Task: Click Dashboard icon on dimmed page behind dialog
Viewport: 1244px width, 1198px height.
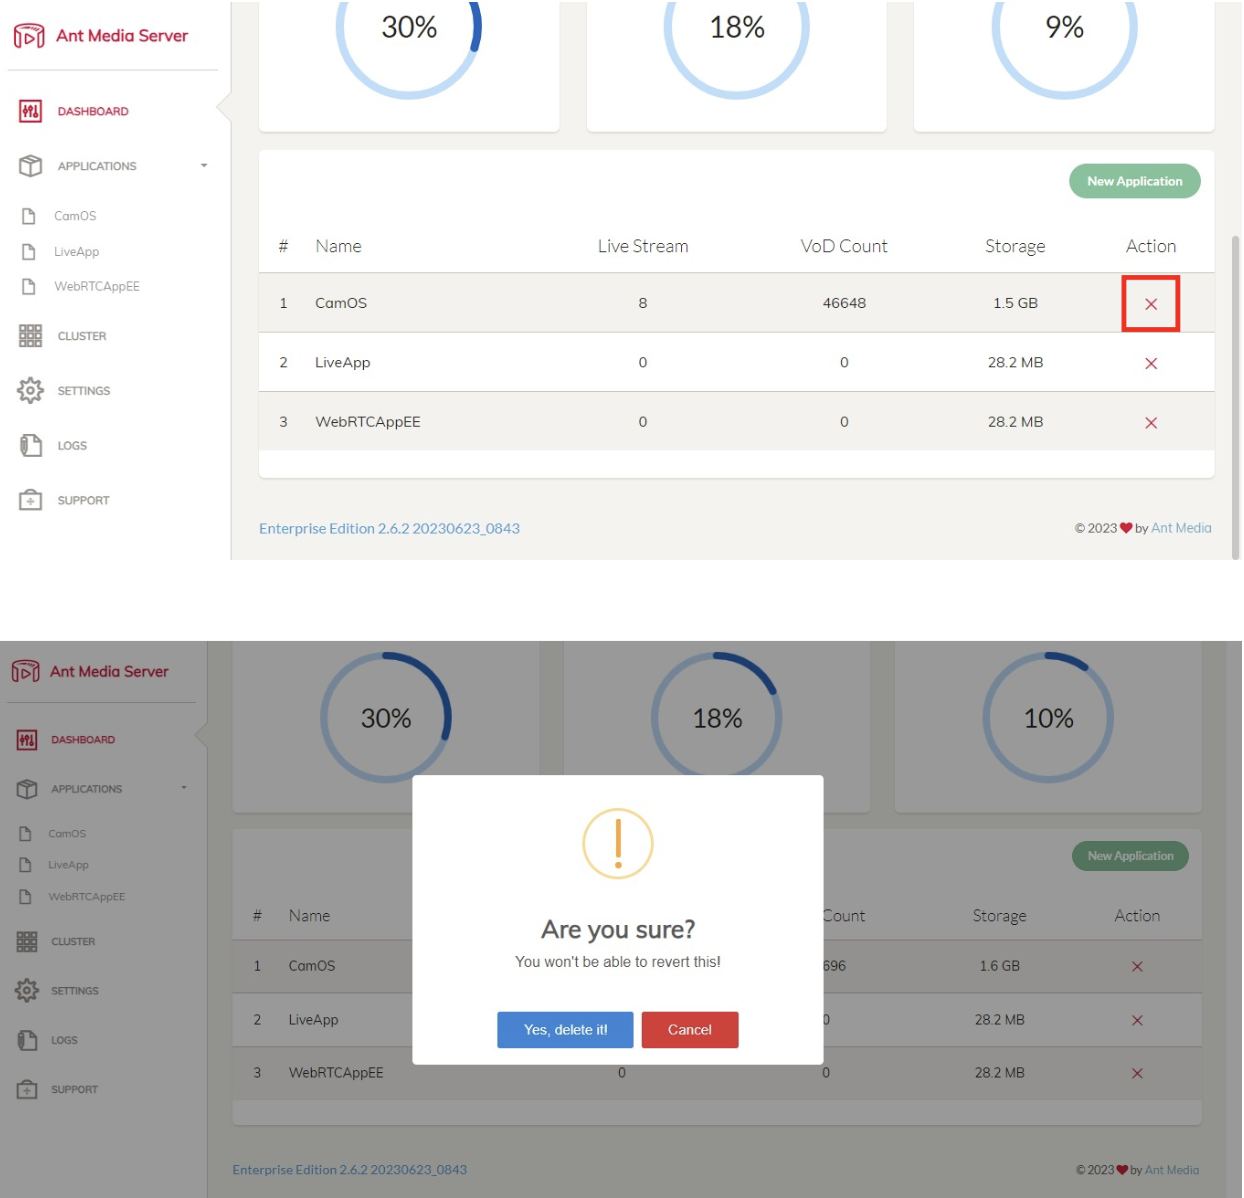Action: (27, 740)
